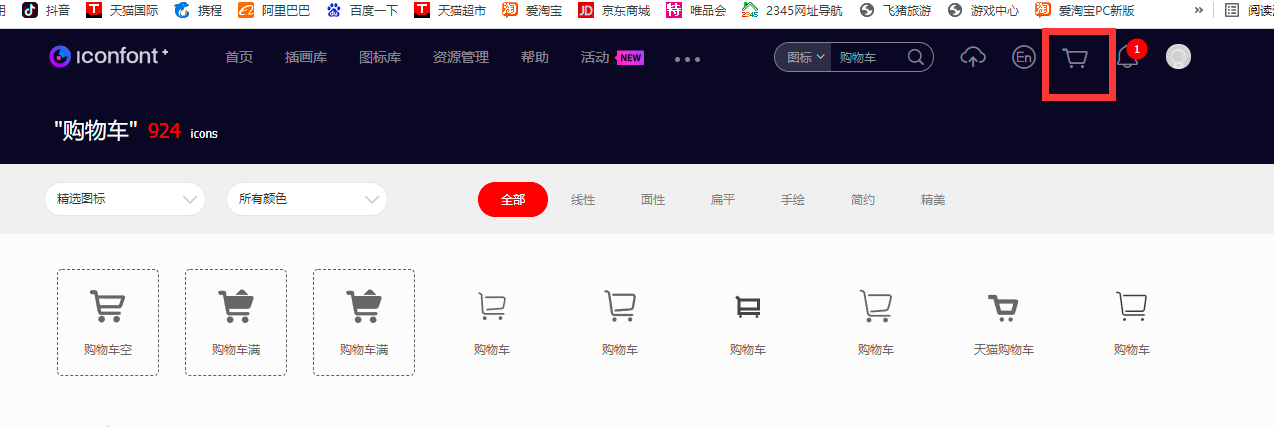
Task: Open the 百度一下 bookmark
Action: (362, 11)
